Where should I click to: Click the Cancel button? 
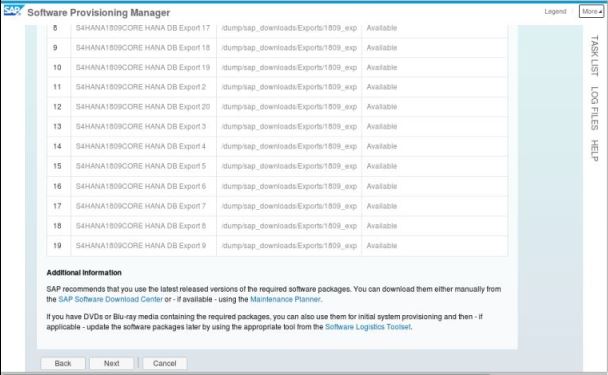click(x=165, y=363)
